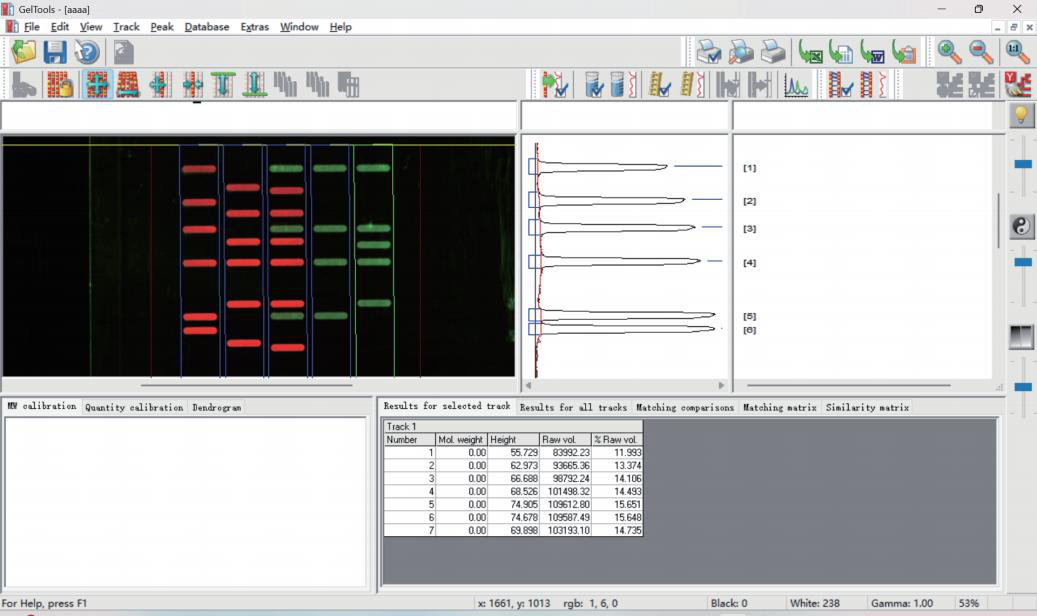This screenshot has width=1037, height=616.
Task: Switch to the MW calibration tab
Action: (42, 406)
